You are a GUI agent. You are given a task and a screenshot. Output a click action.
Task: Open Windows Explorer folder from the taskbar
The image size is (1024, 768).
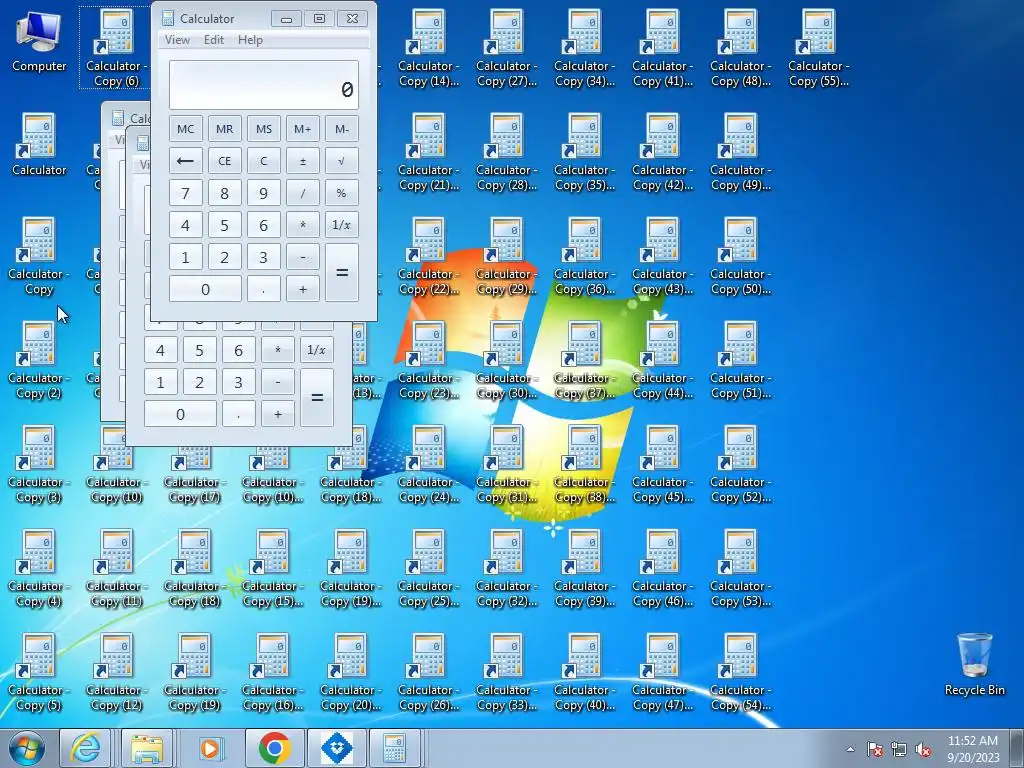[x=147, y=748]
